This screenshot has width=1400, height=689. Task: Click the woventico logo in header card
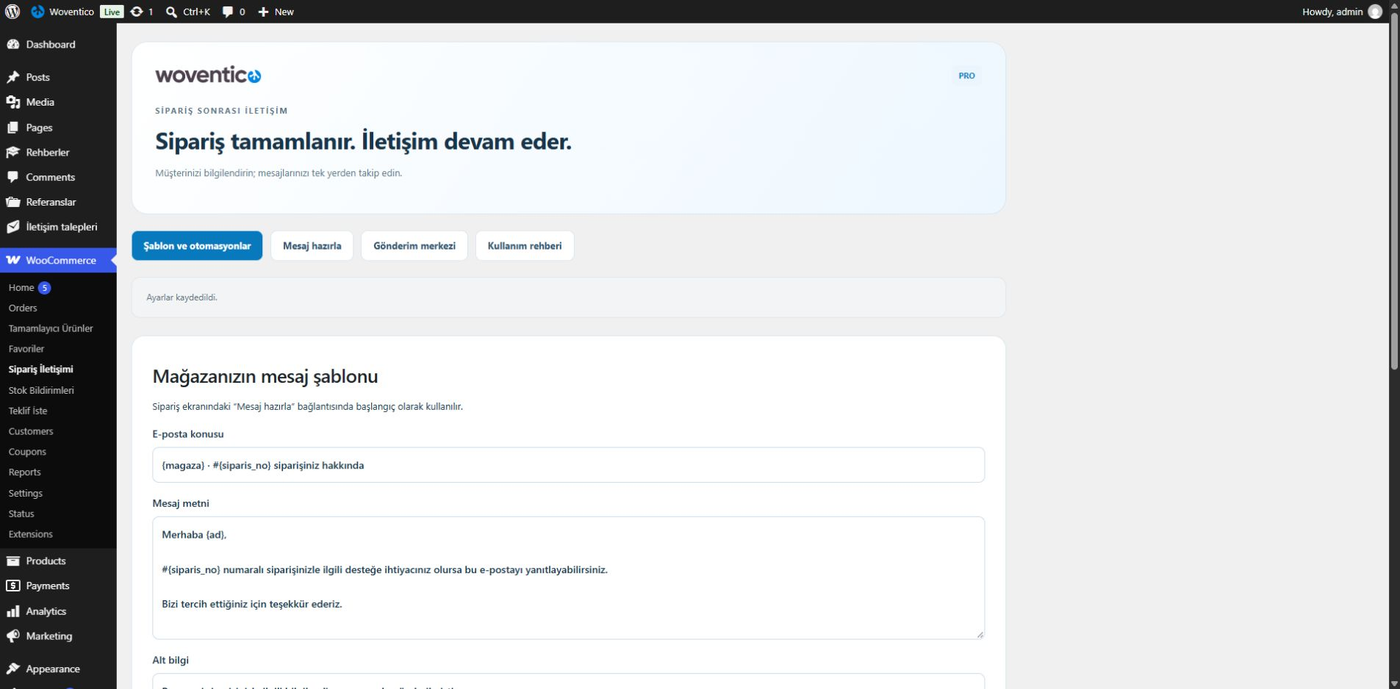tap(208, 75)
